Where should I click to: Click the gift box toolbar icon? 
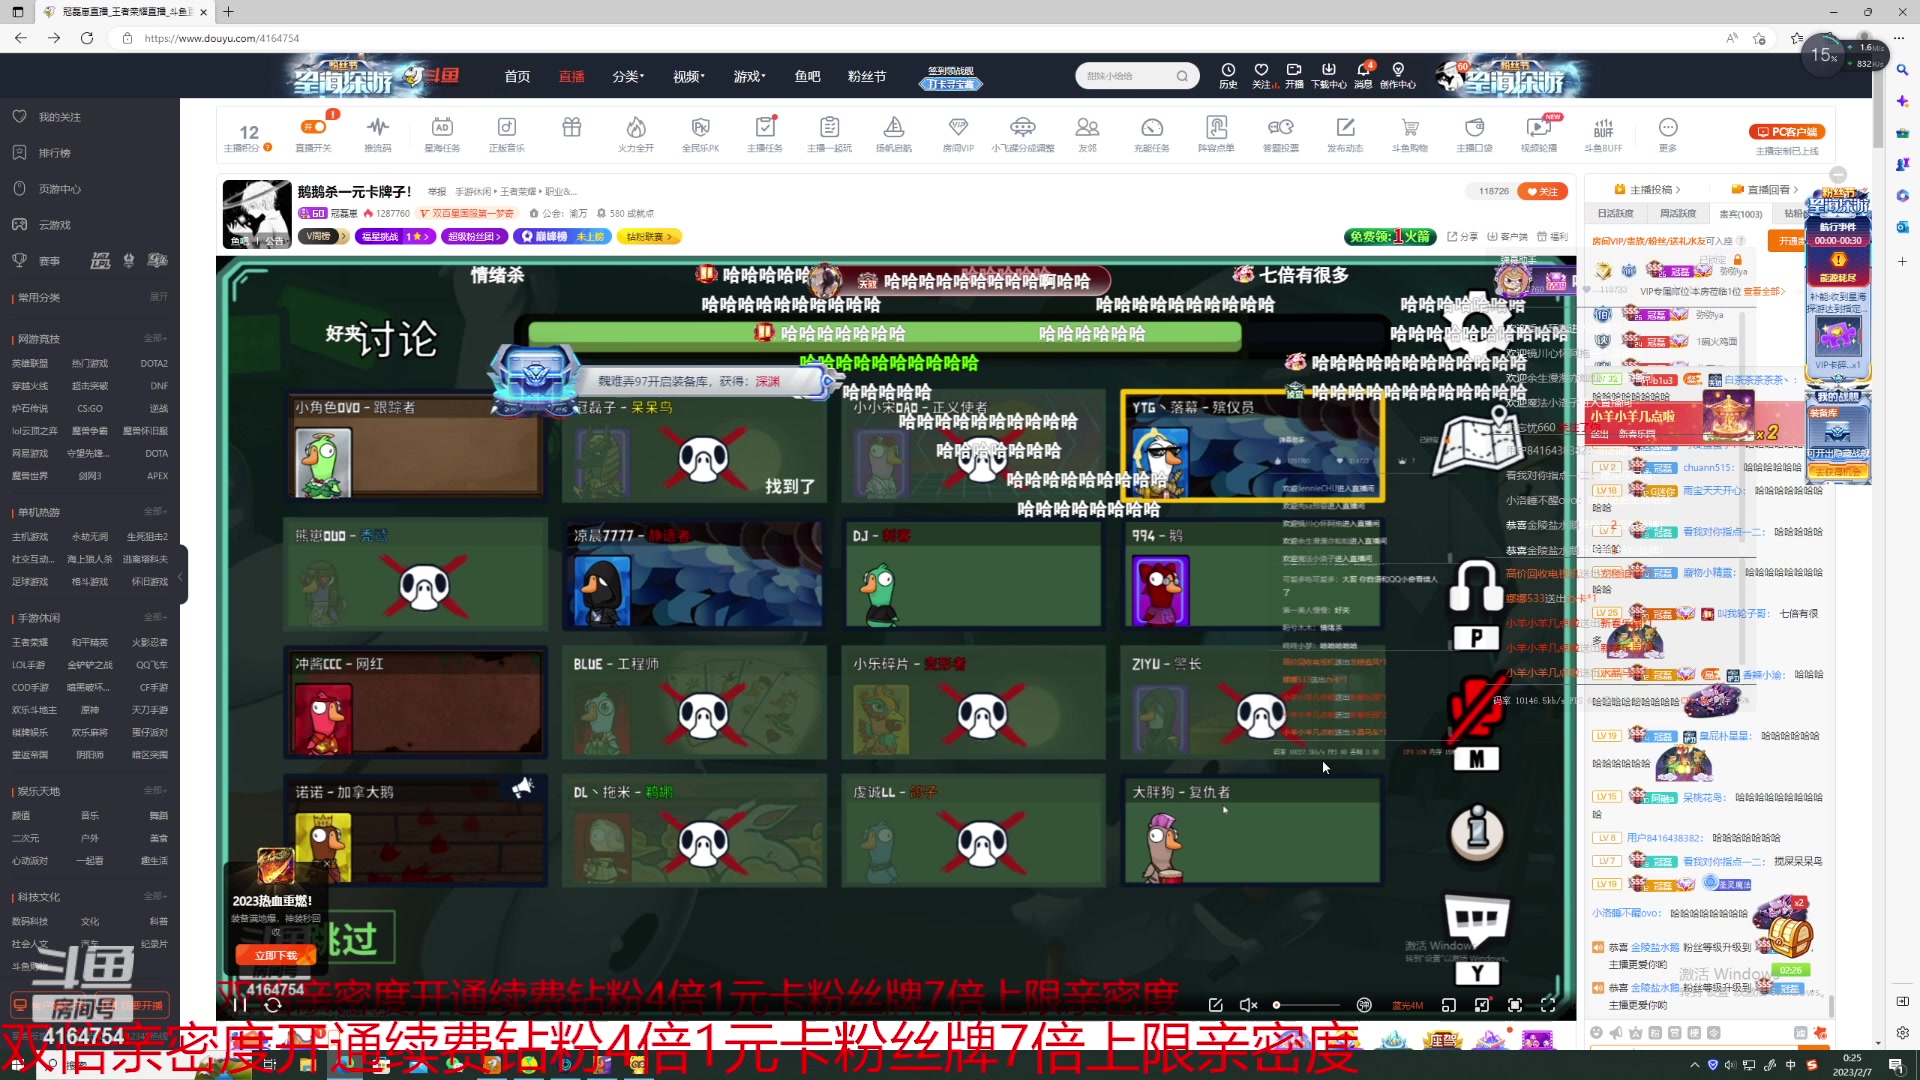coord(572,128)
